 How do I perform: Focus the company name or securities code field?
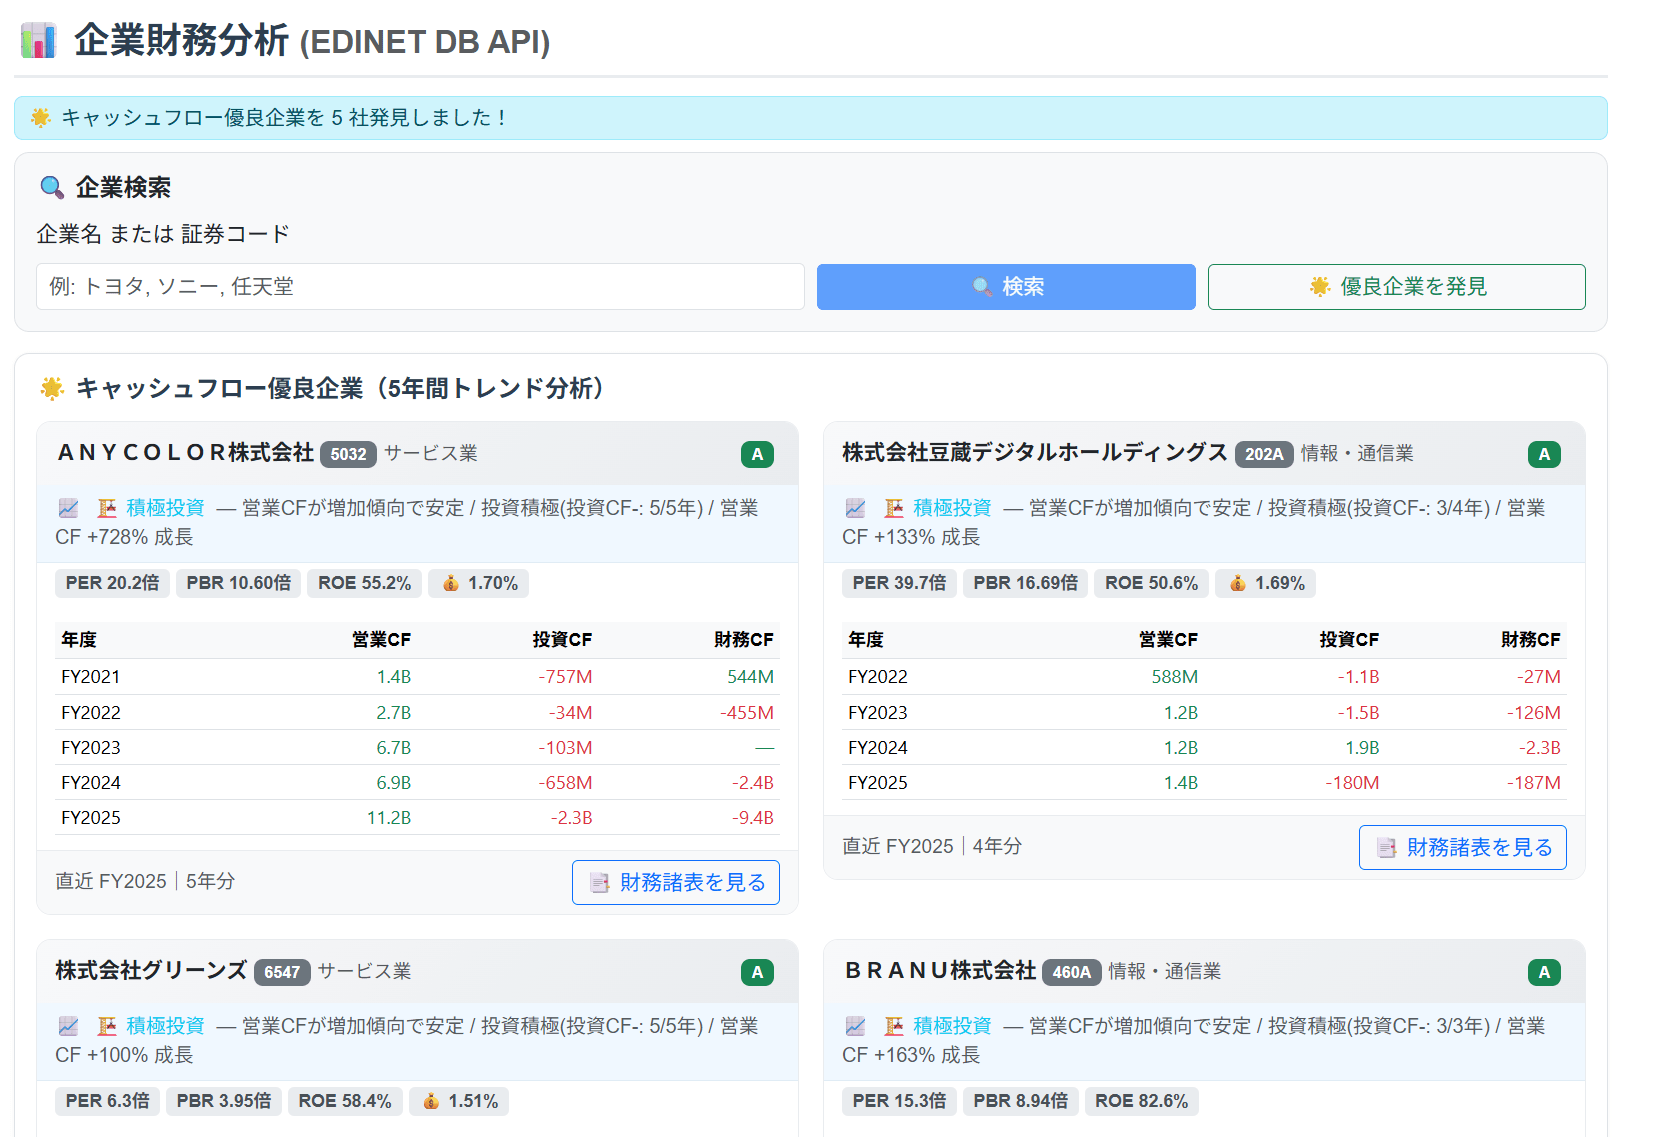420,287
